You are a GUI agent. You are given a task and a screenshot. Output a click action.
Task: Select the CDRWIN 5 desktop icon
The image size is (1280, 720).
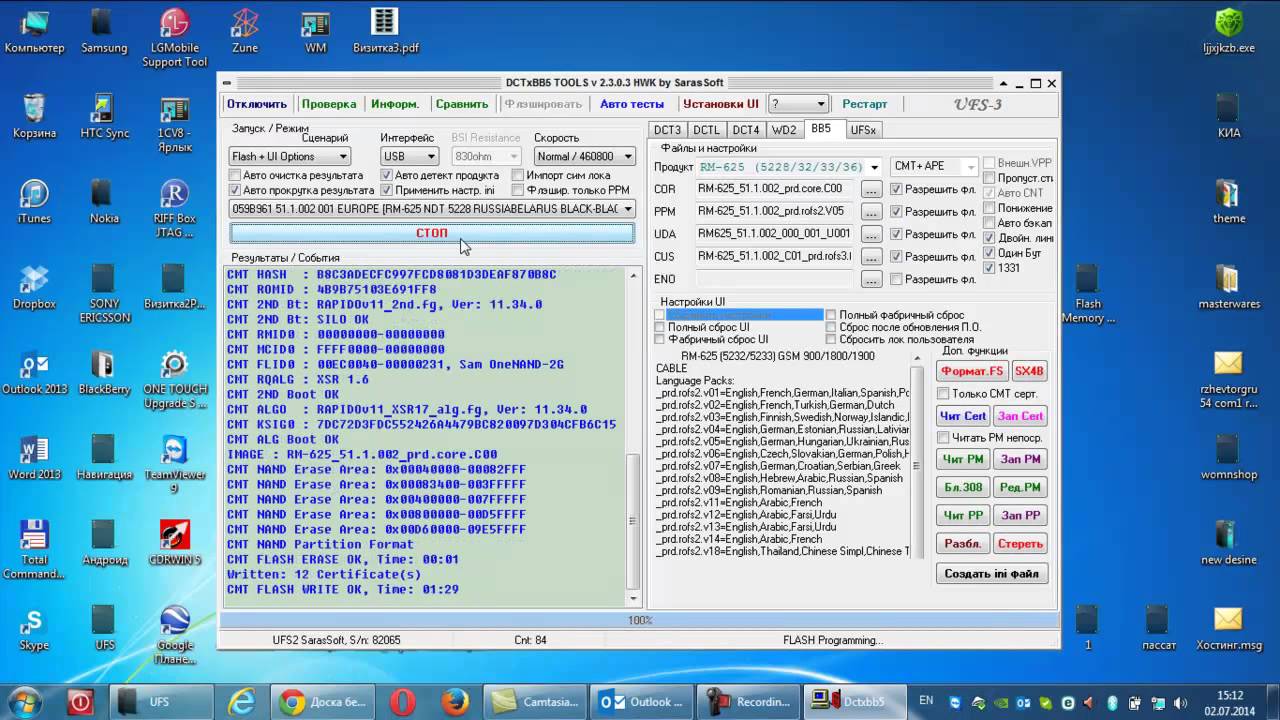point(174,544)
